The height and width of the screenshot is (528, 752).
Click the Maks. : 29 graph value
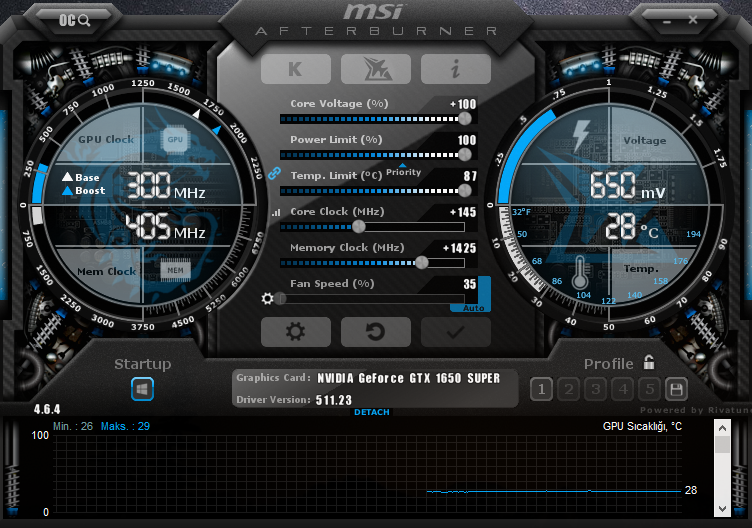pyautogui.click(x=125, y=426)
